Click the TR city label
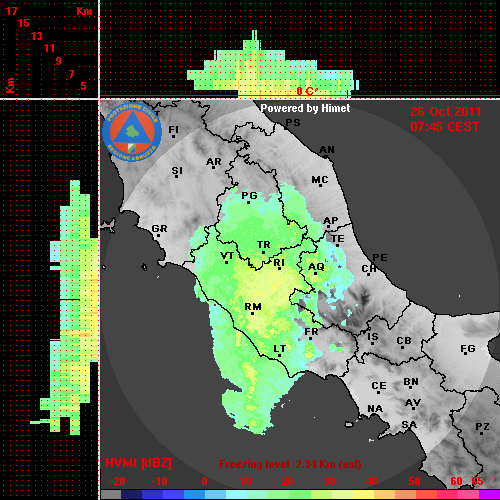This screenshot has width=500, height=500. (x=264, y=245)
